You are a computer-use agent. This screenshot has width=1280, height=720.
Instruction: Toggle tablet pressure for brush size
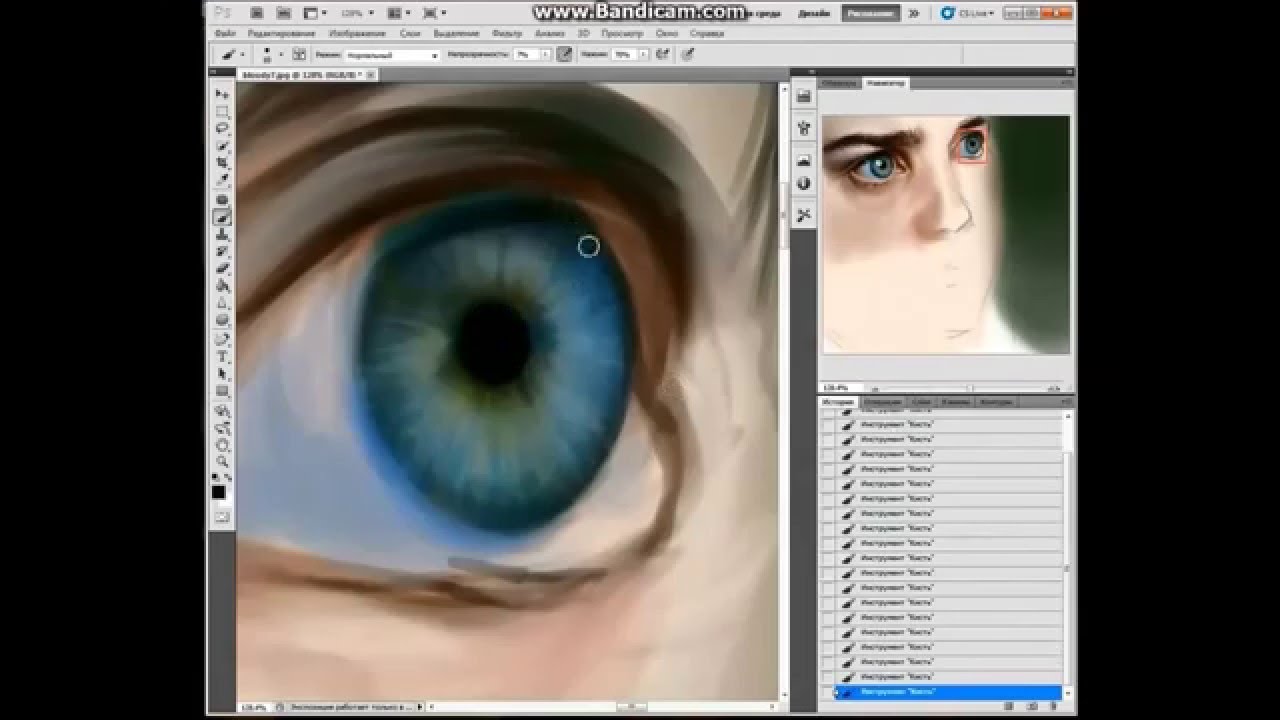click(688, 55)
